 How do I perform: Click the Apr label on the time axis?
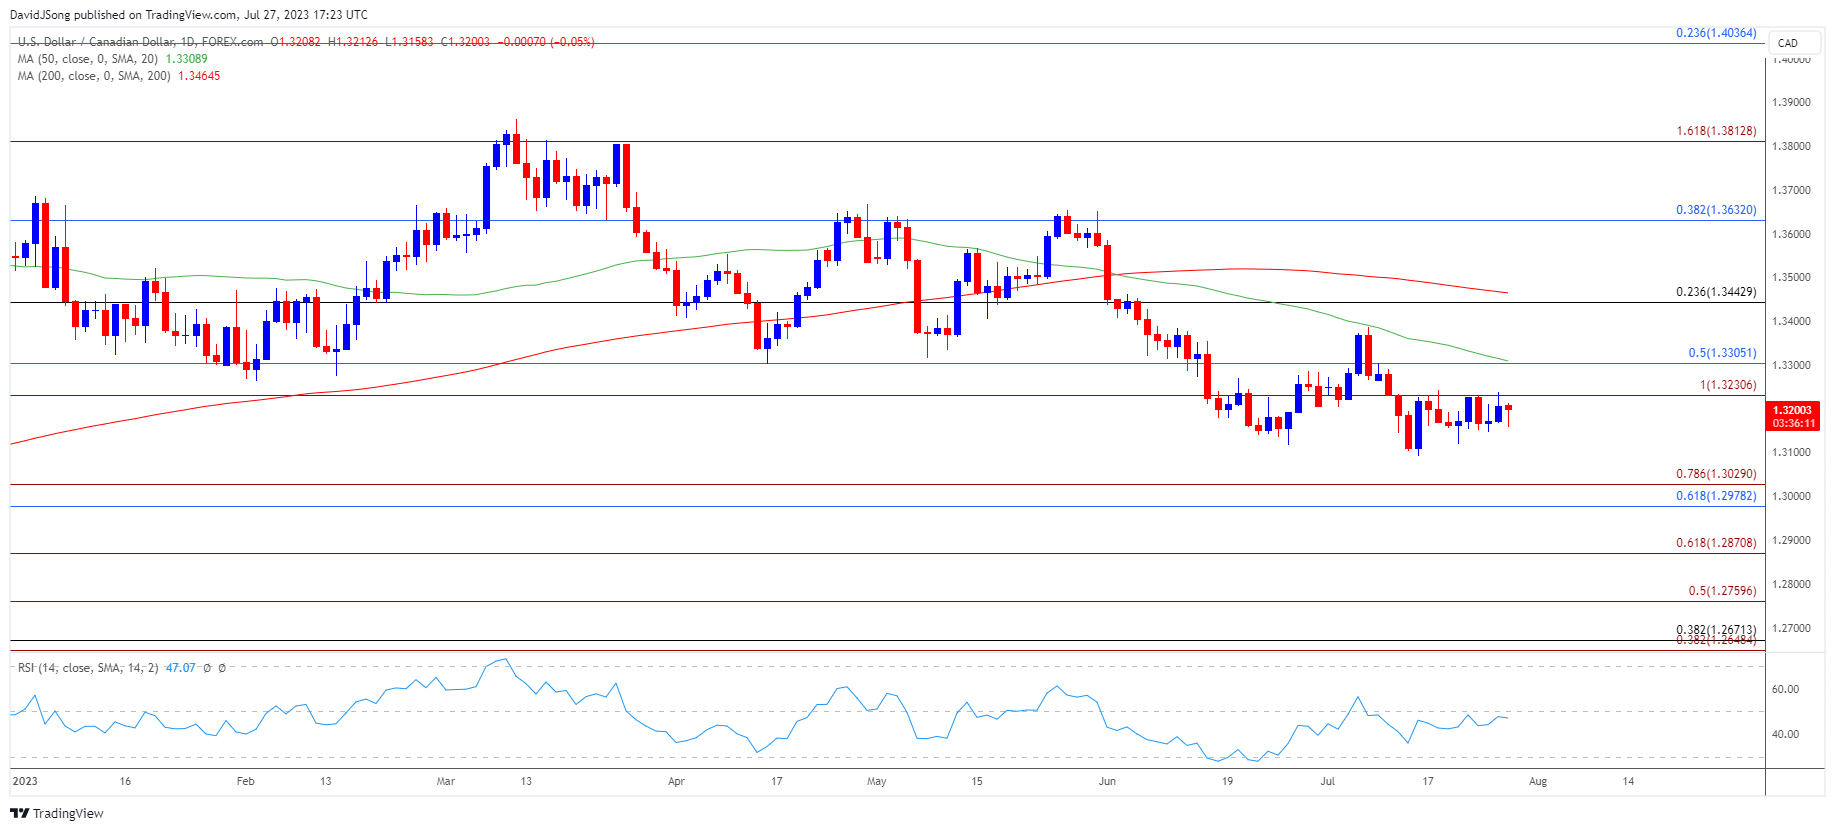676,781
